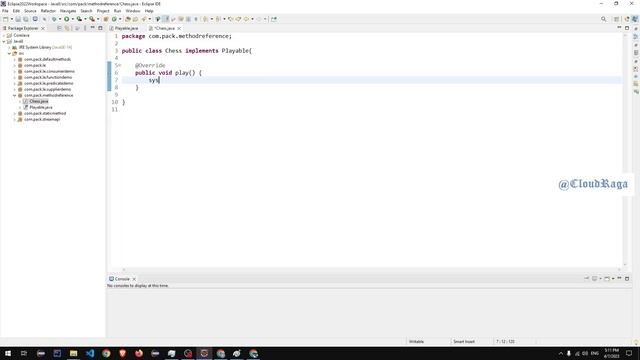
Task: Click the New file toolbar icon
Action: pyautogui.click(x=5, y=19)
